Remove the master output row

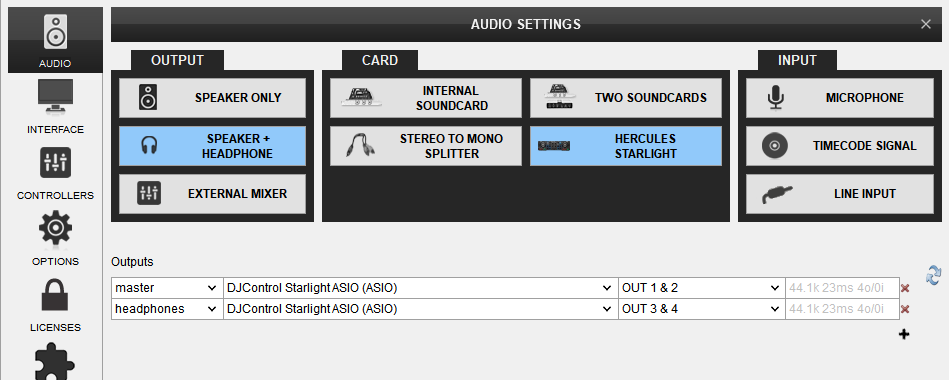click(x=905, y=289)
